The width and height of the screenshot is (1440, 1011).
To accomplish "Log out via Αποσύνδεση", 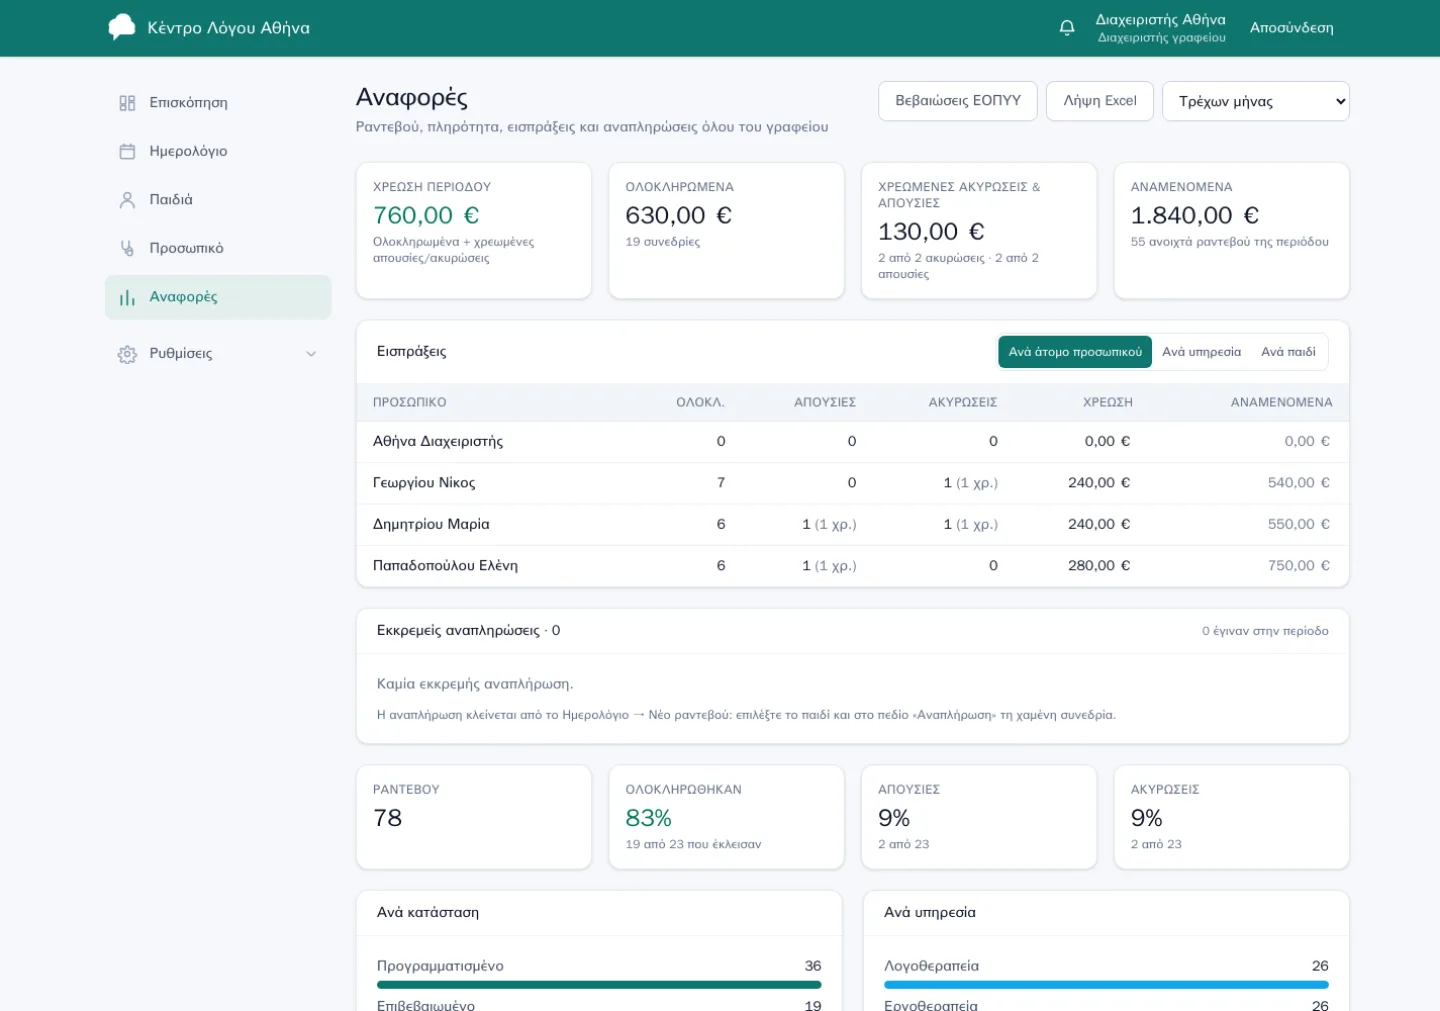I will click(1291, 28).
